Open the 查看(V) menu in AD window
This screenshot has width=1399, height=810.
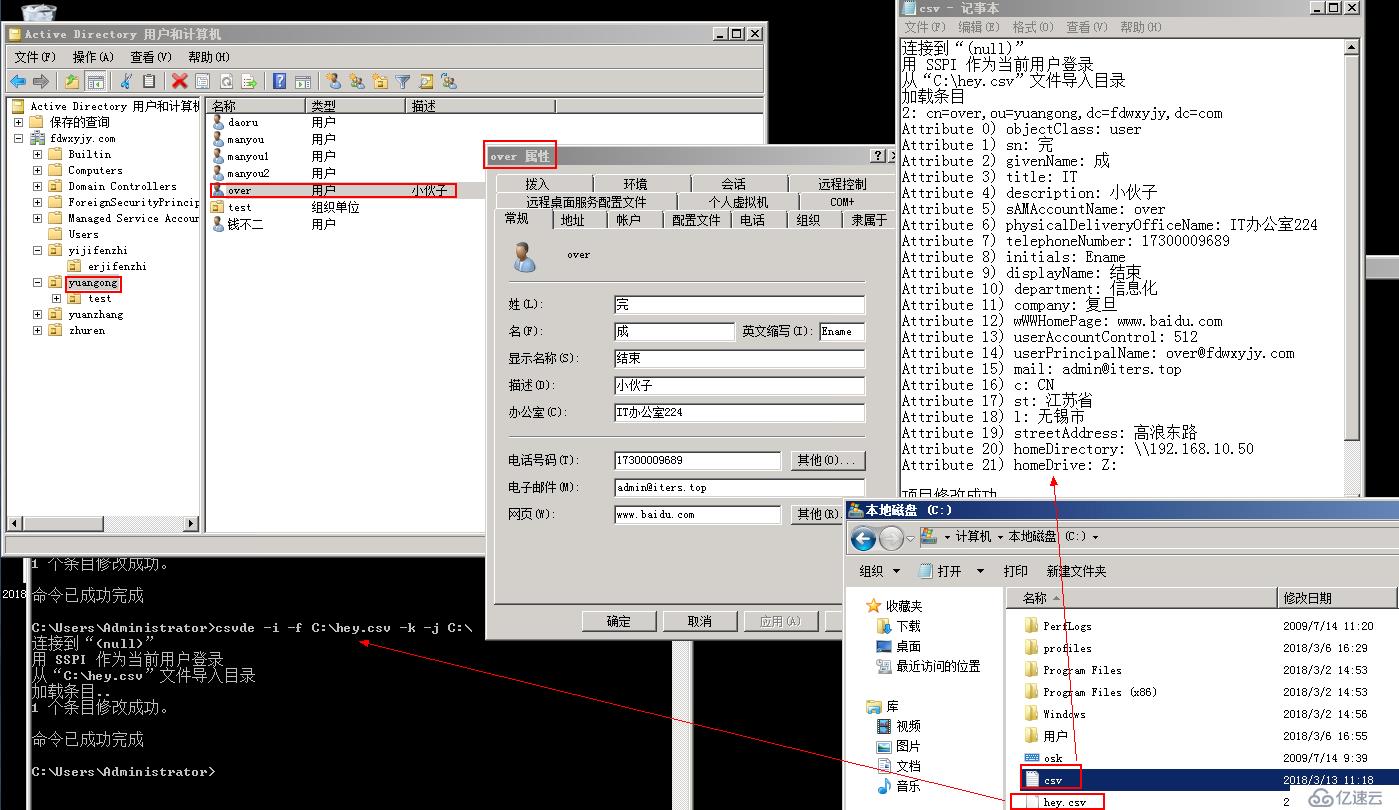(151, 57)
